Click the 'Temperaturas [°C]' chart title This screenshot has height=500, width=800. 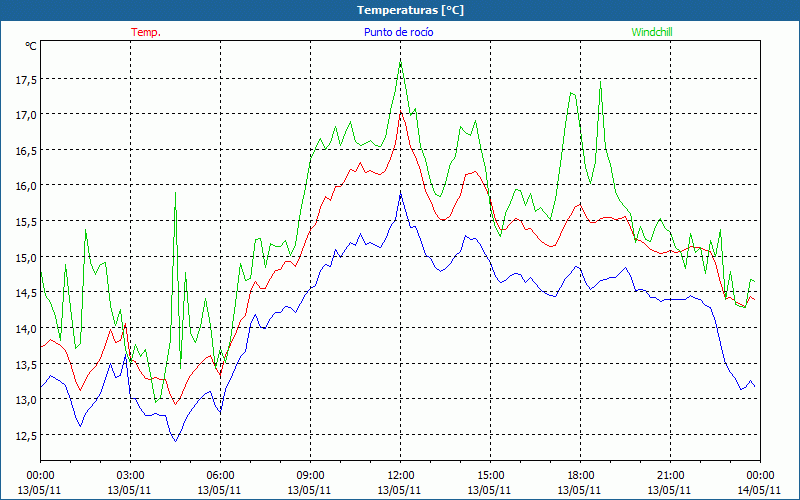click(x=410, y=10)
